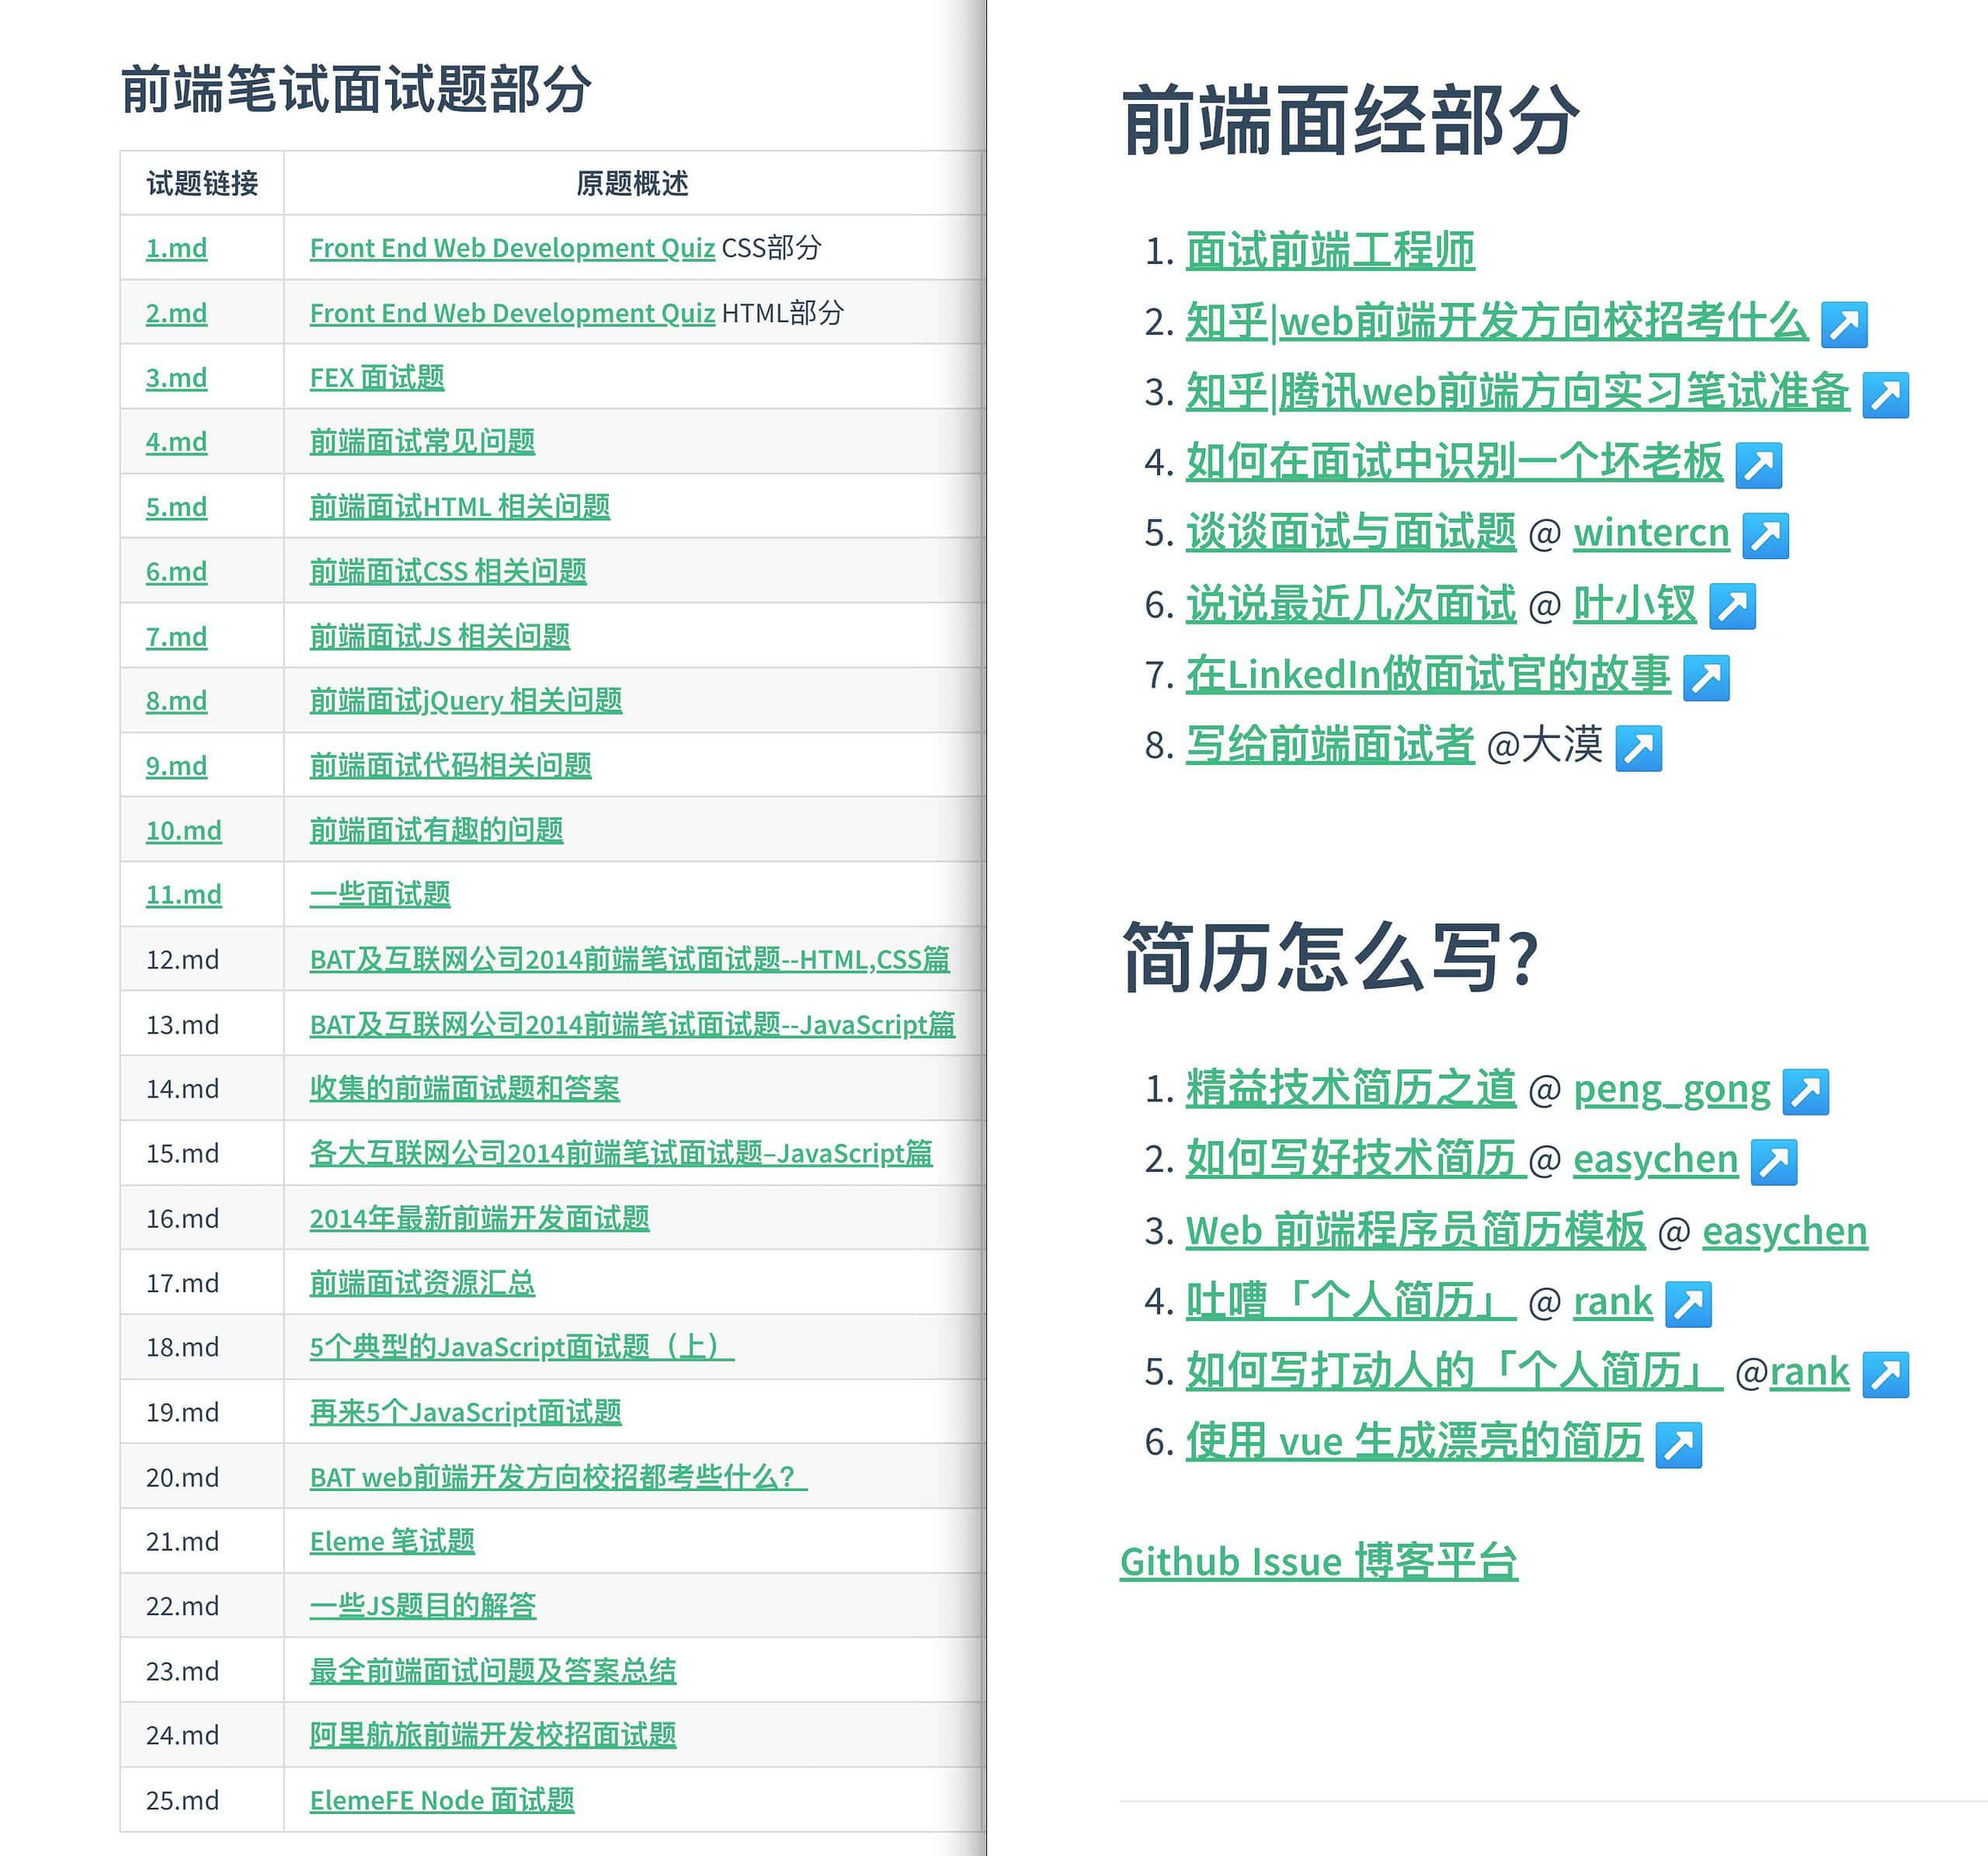Click arrow icon after 如何在面试中识别一个坏老板
The width and height of the screenshot is (1988, 1856).
[1759, 465]
